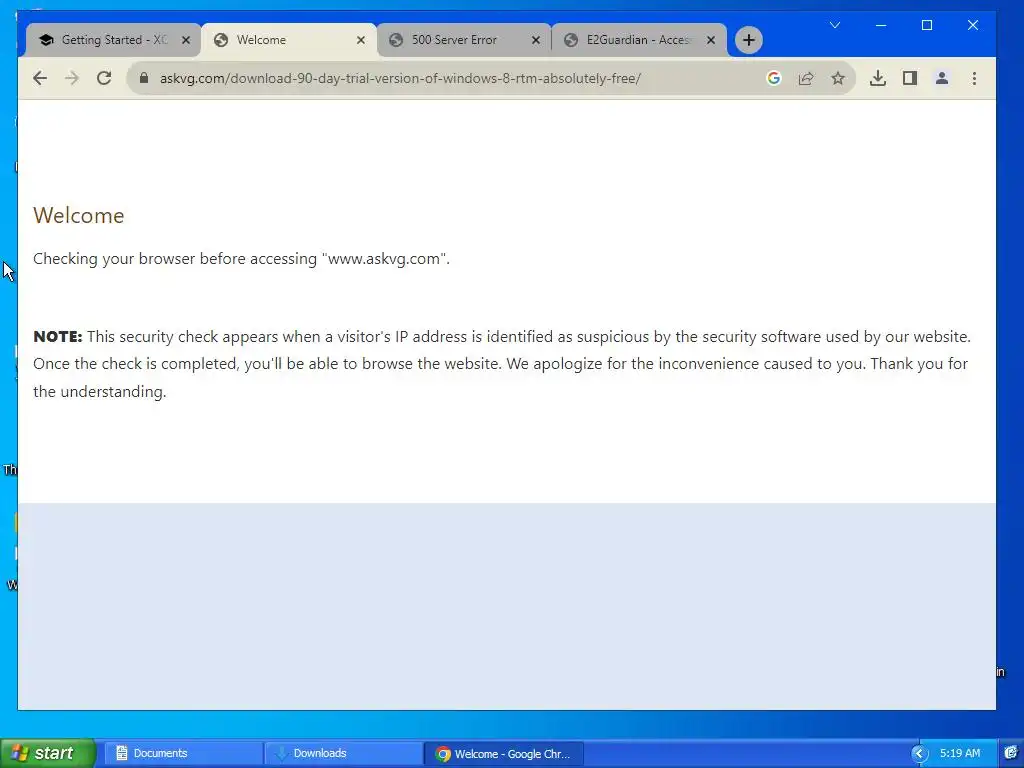
Task: Open Chrome downloads tray icon
Action: (878, 78)
